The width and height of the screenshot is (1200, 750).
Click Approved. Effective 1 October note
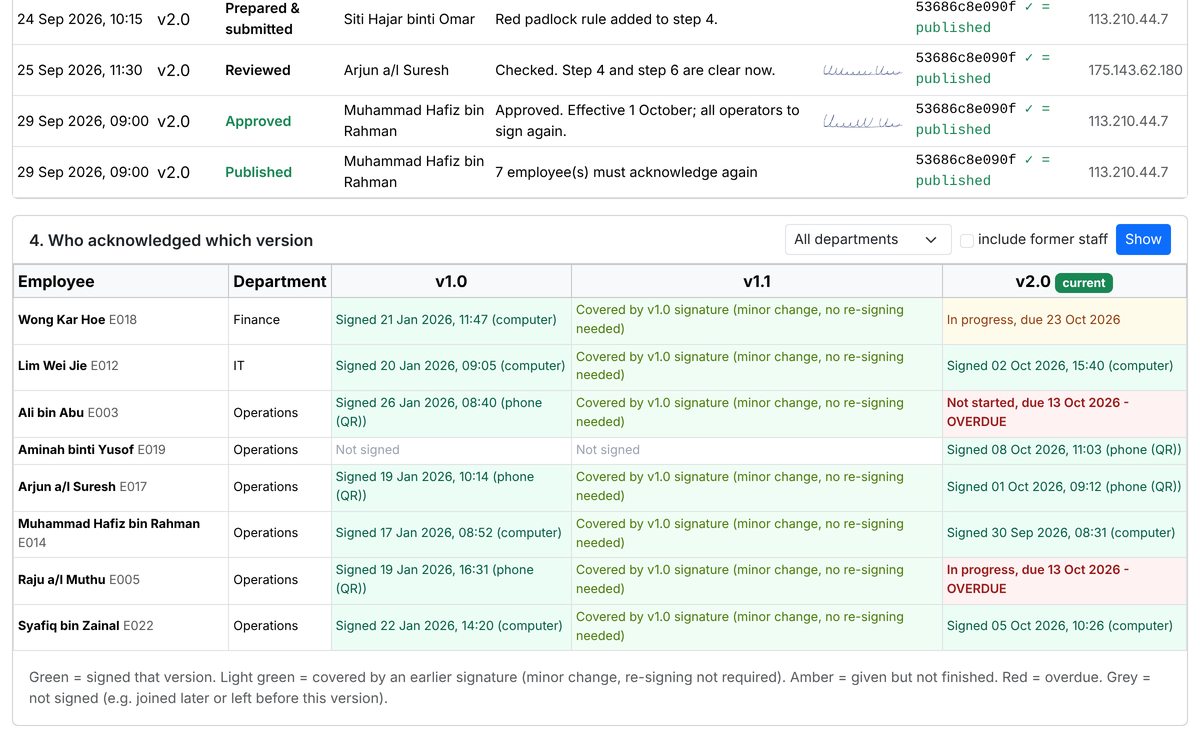pos(648,121)
